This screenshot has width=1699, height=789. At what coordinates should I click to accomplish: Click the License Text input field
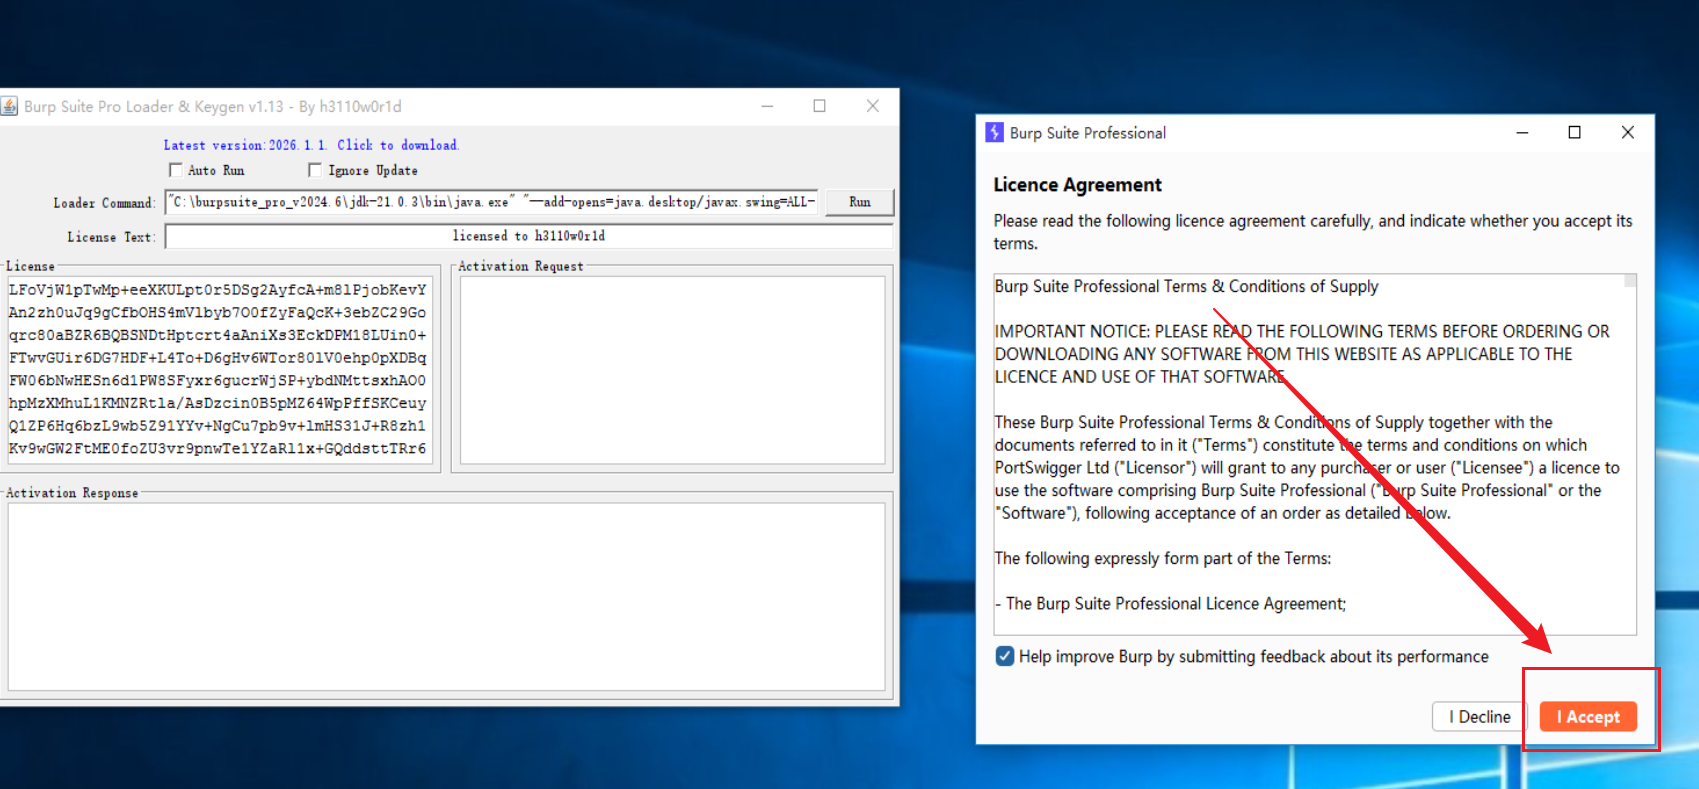(528, 236)
